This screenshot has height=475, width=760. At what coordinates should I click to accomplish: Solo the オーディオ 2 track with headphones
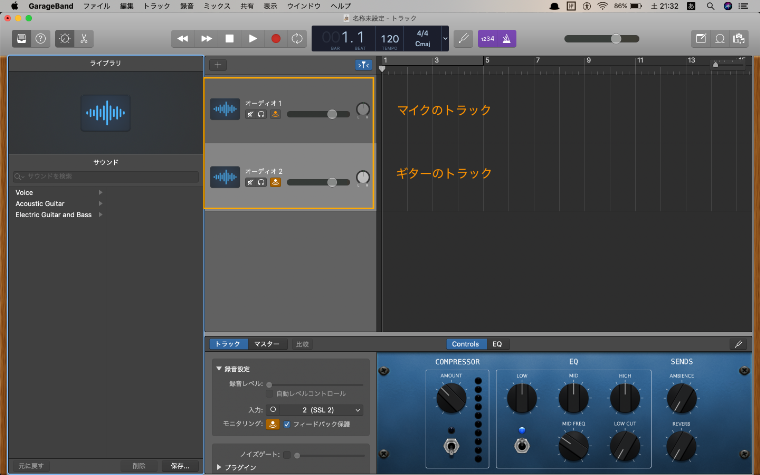(x=260, y=183)
